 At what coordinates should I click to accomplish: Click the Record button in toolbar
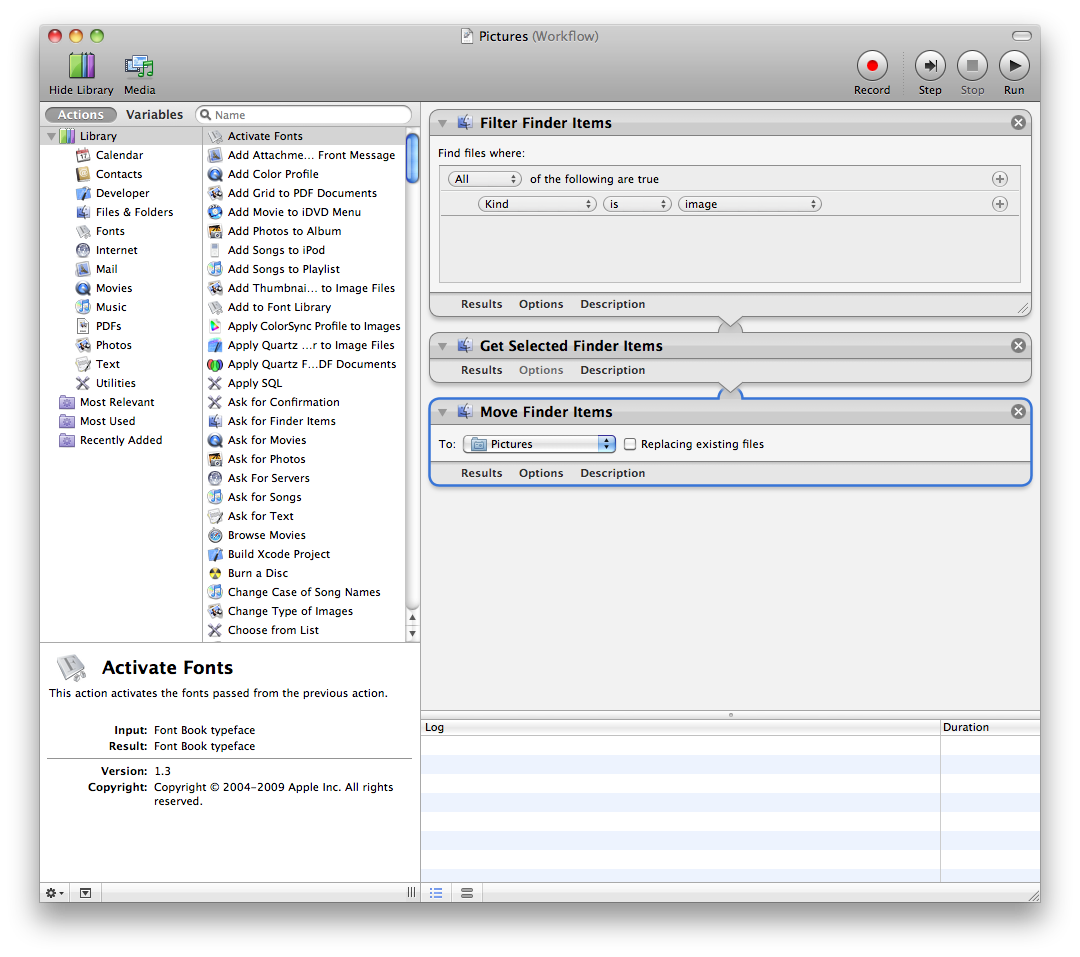tap(871, 67)
